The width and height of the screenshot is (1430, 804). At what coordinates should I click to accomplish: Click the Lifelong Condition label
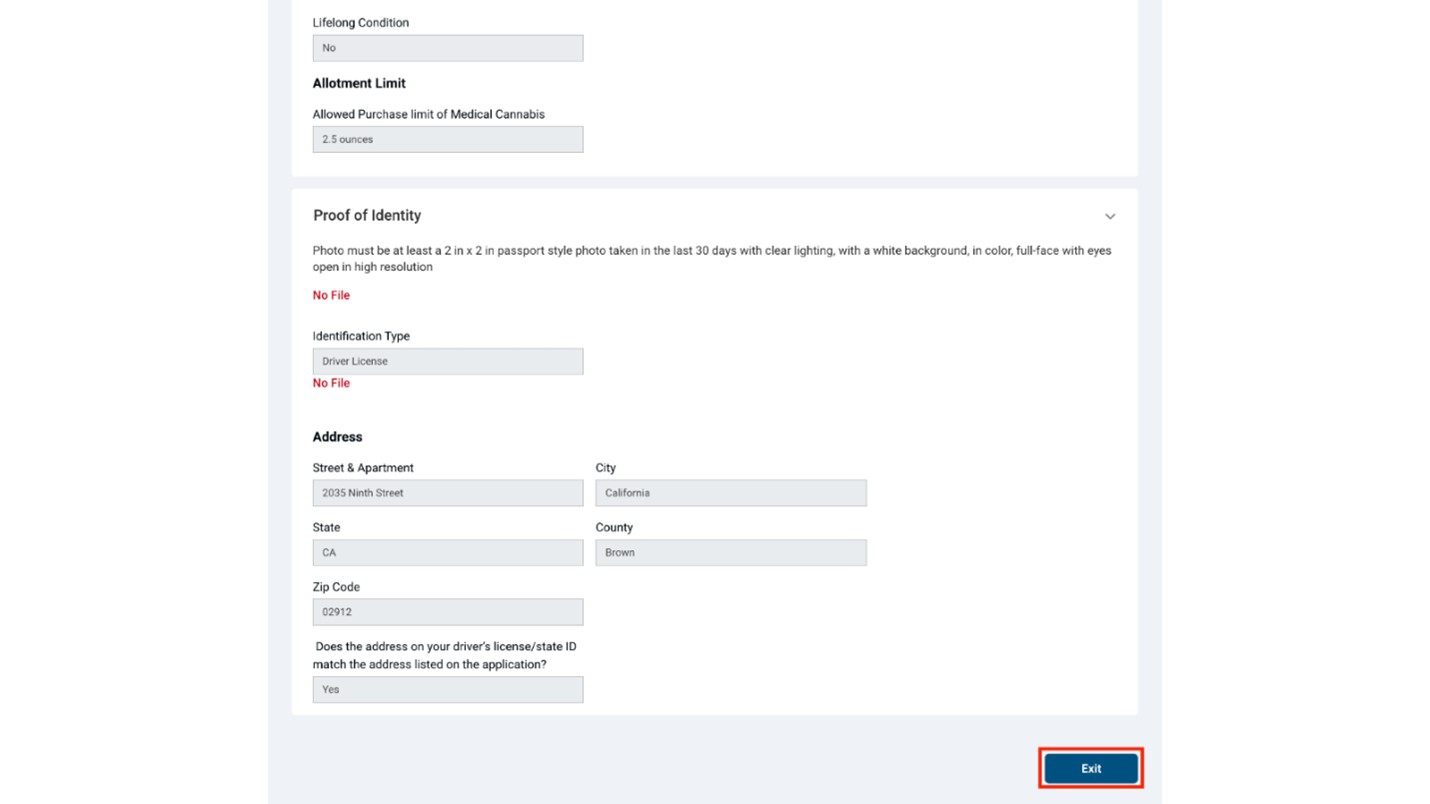coord(360,22)
